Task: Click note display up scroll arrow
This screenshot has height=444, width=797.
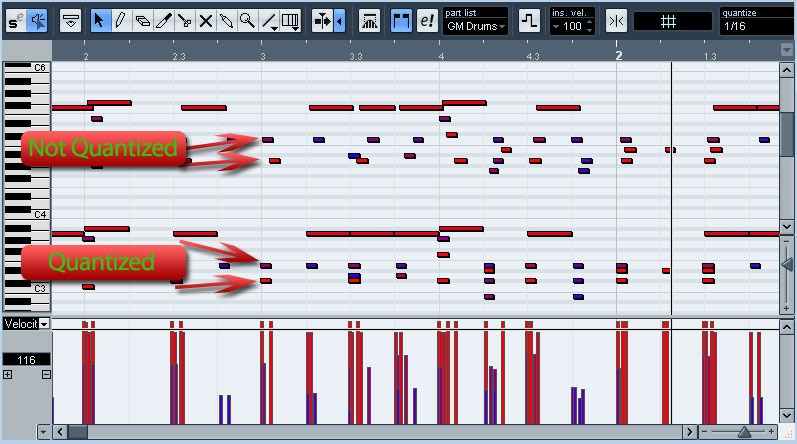Action: coord(786,70)
